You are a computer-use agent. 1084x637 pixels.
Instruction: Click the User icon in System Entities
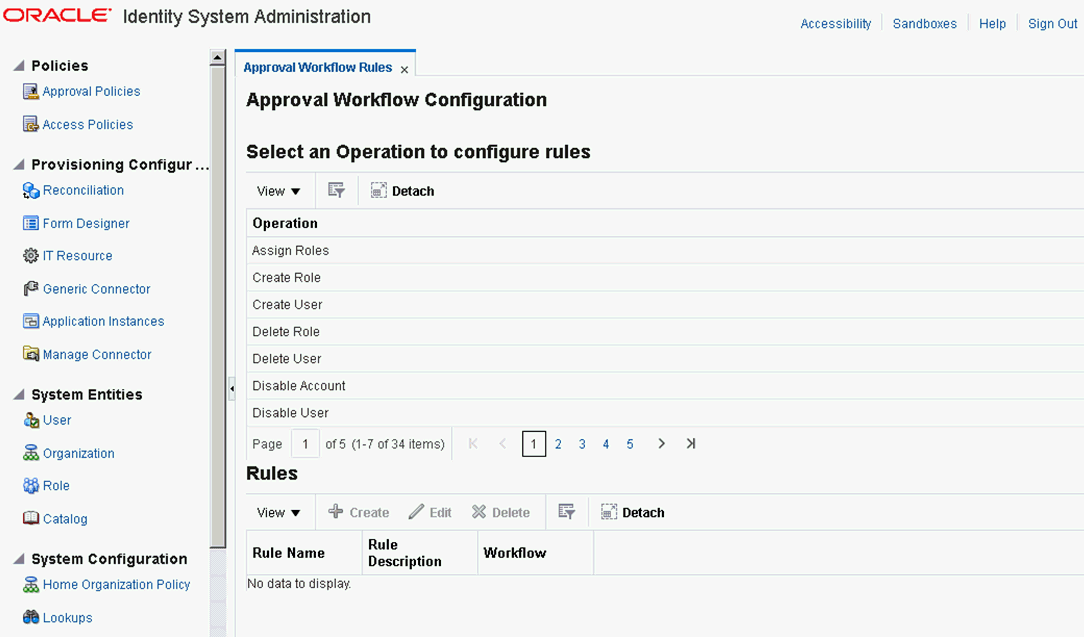(x=31, y=421)
